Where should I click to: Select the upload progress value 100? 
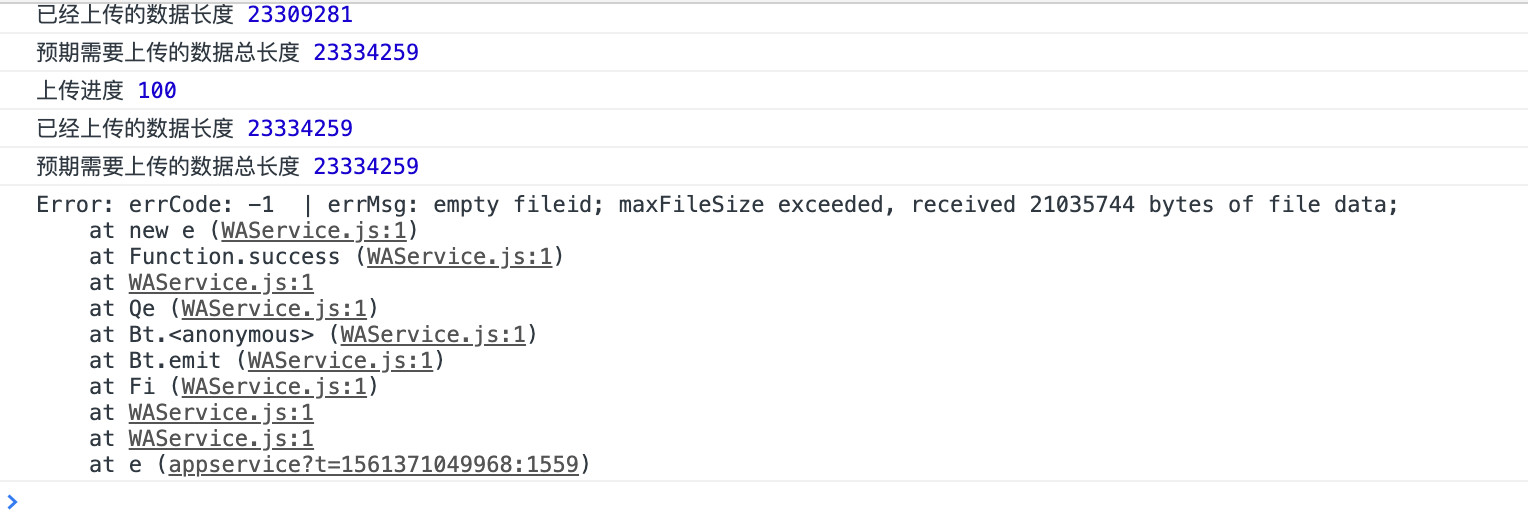coord(157,91)
